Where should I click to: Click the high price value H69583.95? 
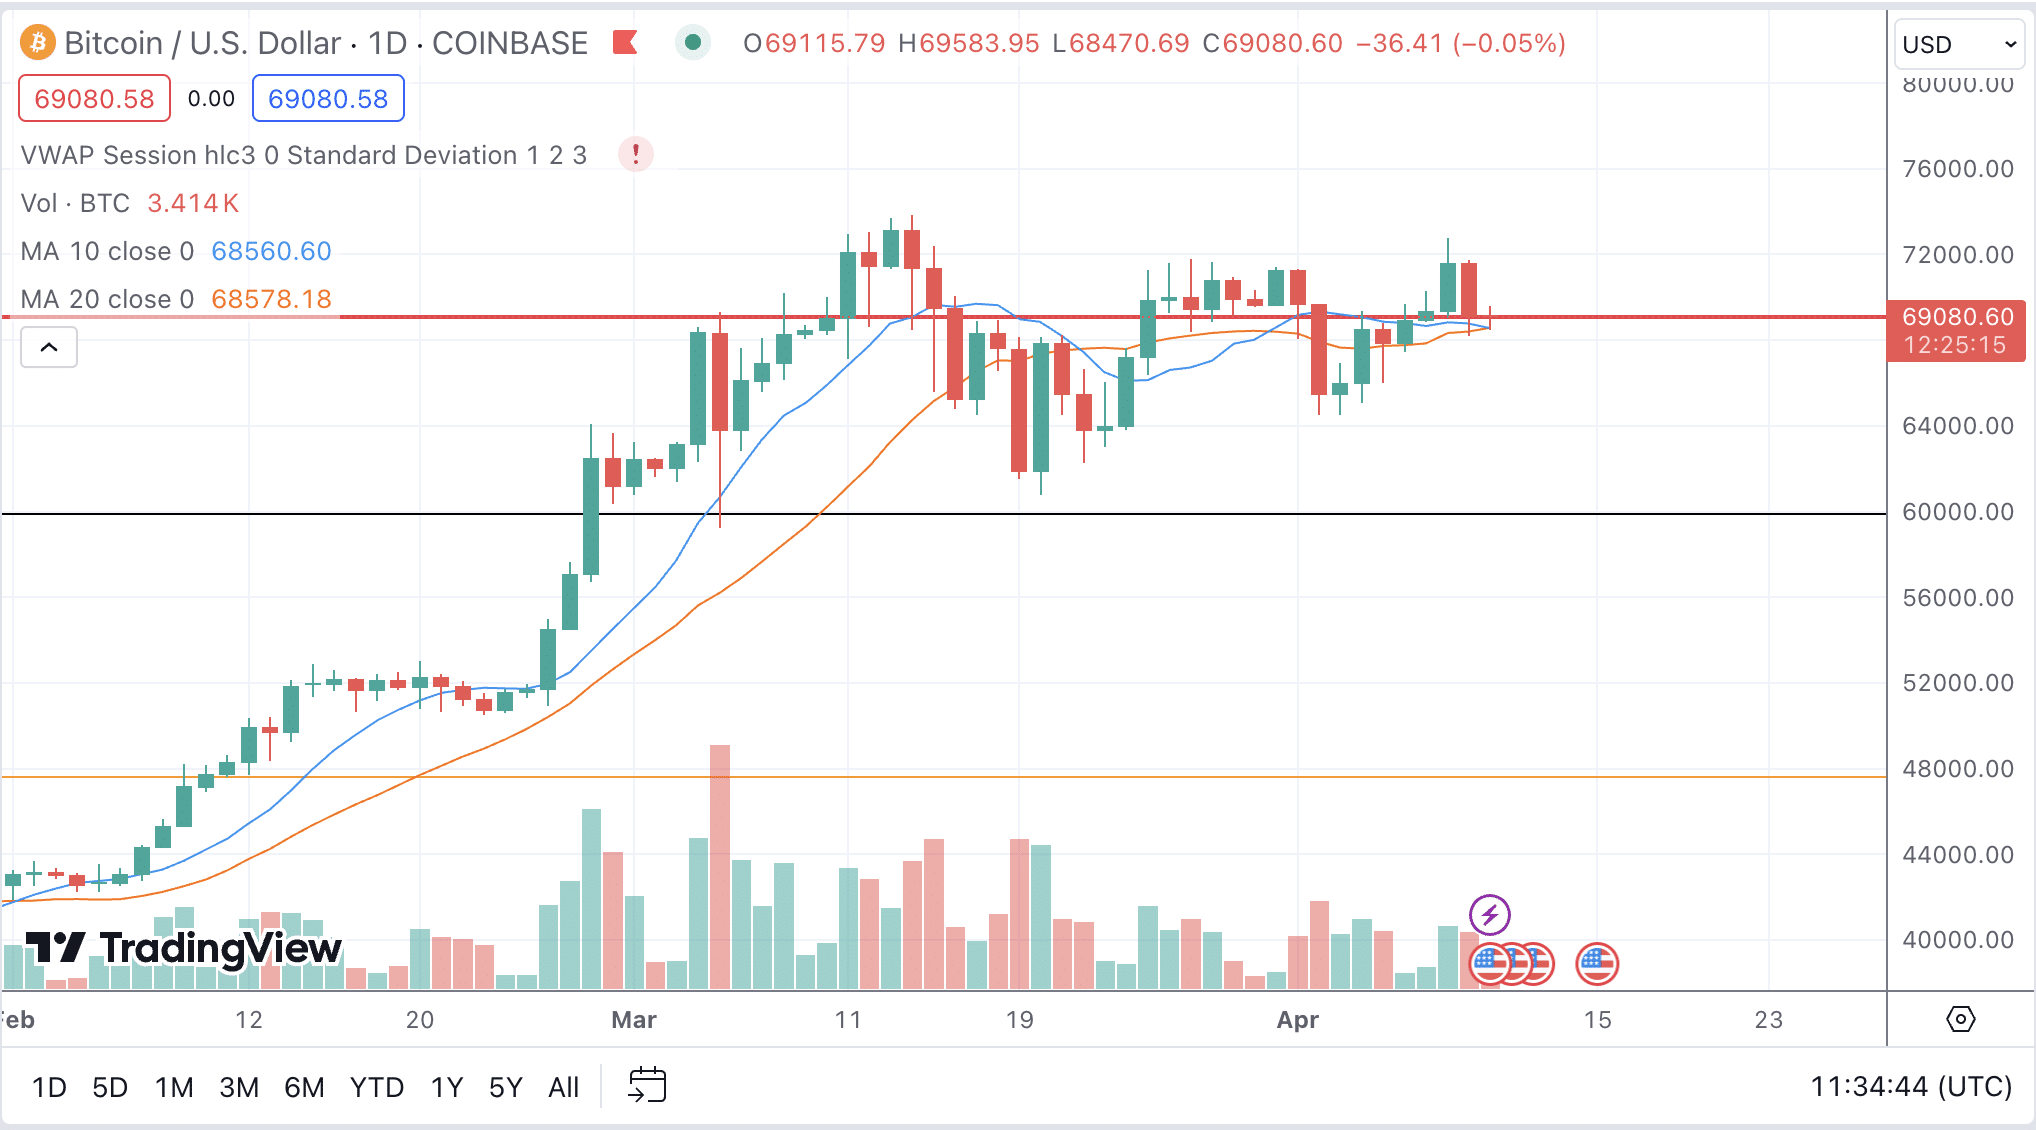pyautogui.click(x=969, y=43)
